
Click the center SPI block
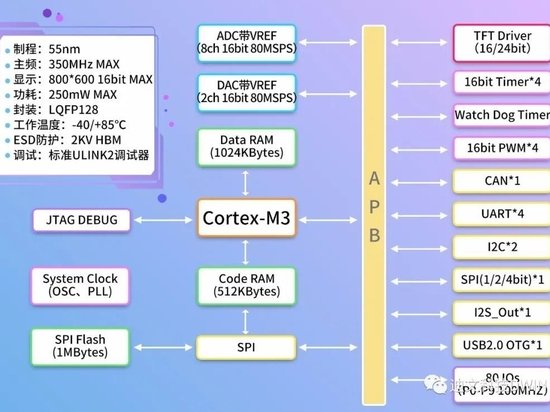(x=246, y=347)
